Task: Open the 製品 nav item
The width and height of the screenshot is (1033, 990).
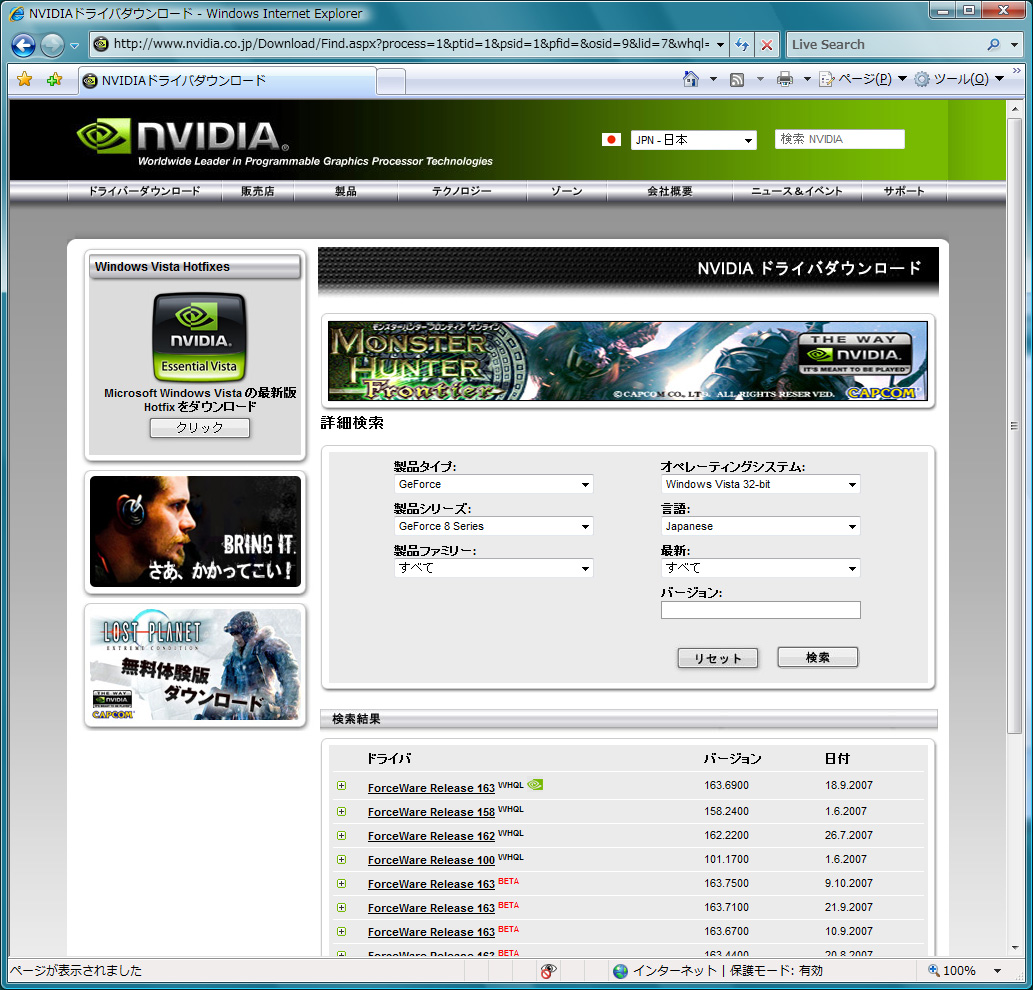Action: (346, 191)
